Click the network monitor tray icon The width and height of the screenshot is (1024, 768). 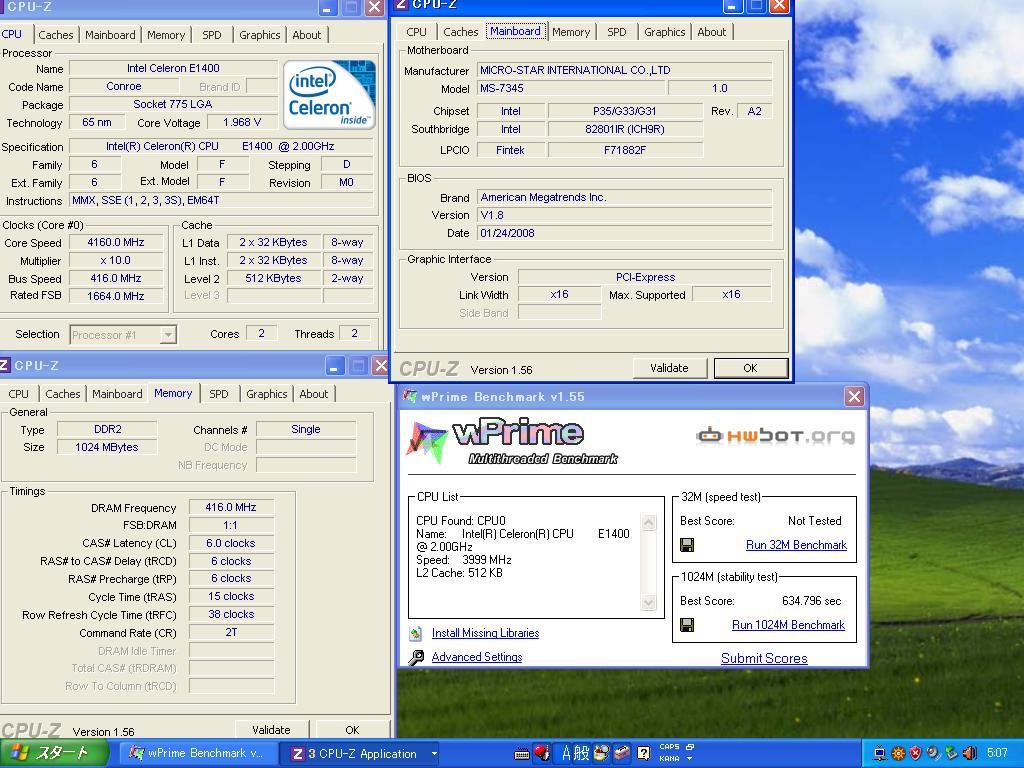880,753
